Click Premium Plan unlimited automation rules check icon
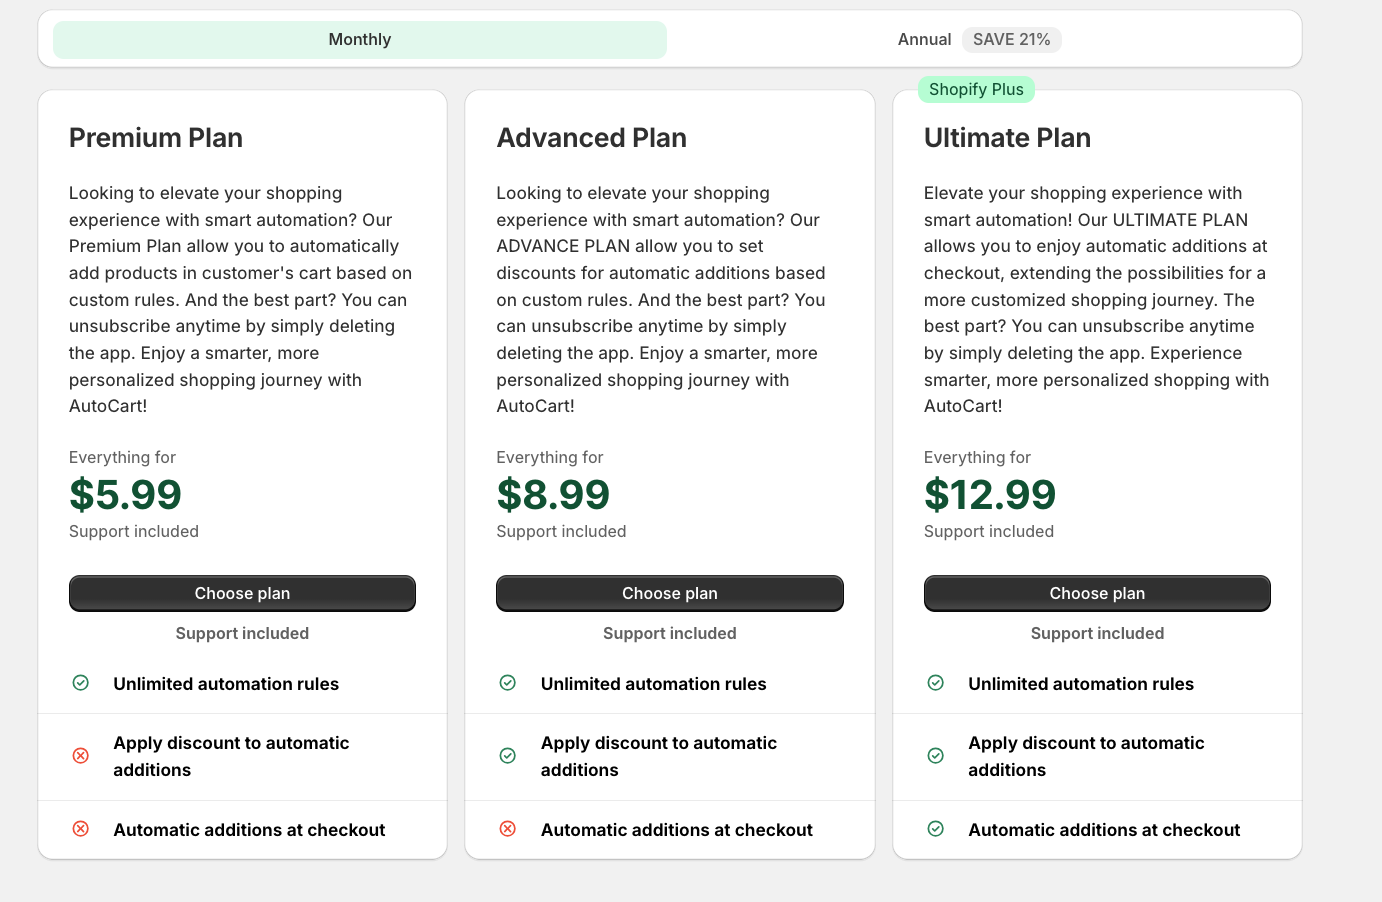 (x=81, y=683)
